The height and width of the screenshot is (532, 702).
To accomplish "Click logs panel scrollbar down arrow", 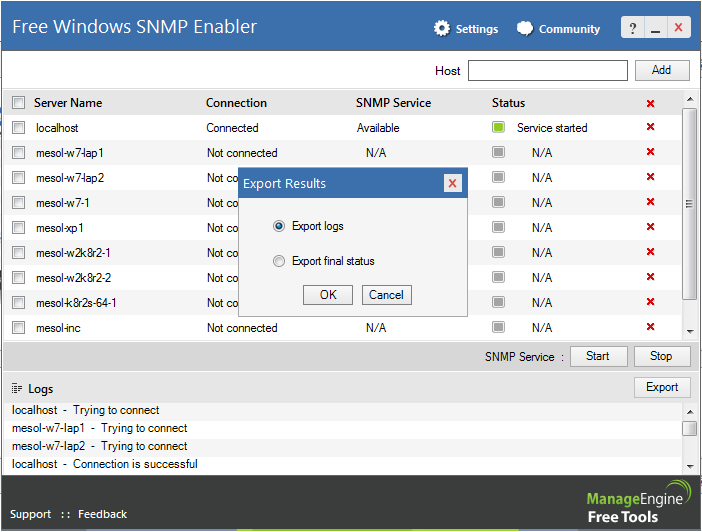I will coord(690,467).
